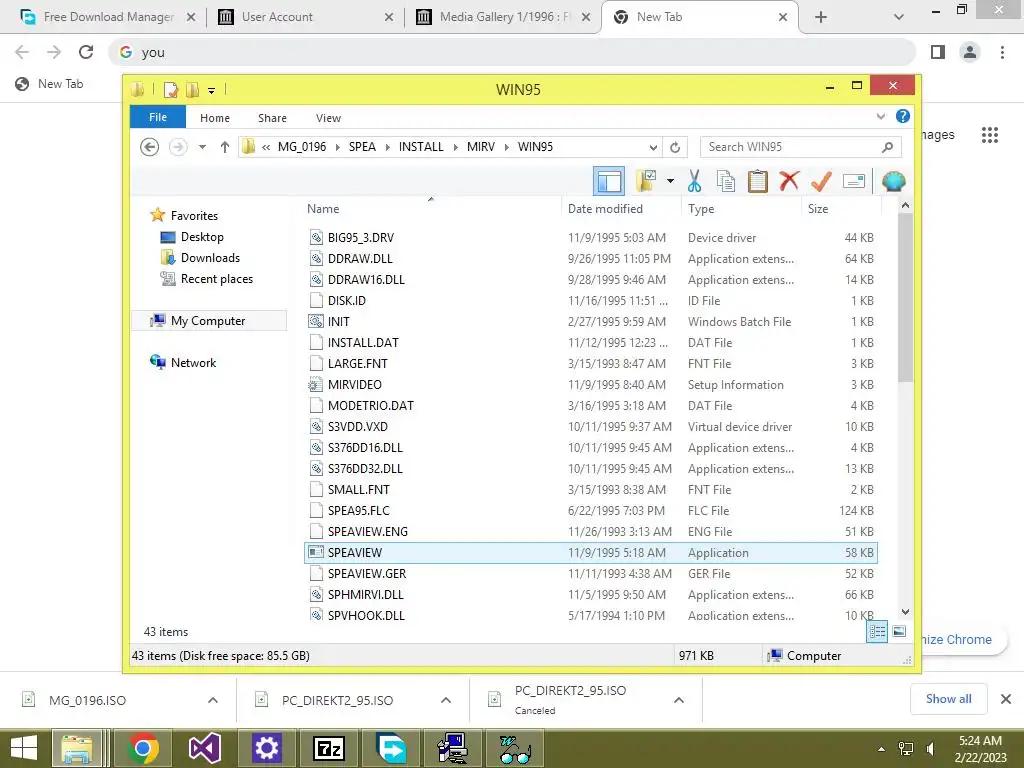Open the dropdown arrow next to folder options icon

tap(670, 181)
